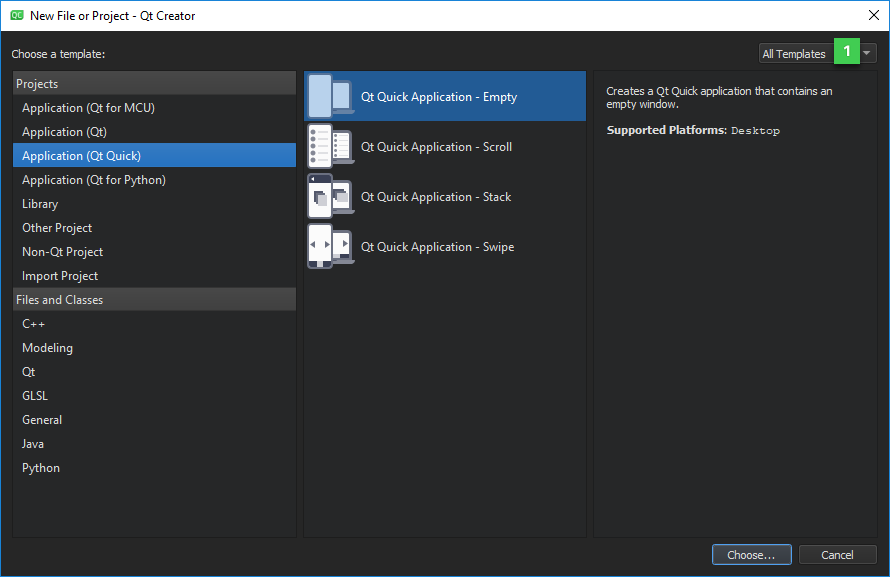Image resolution: width=890 pixels, height=577 pixels.
Task: Select Import Project in the list
Action: click(x=60, y=276)
